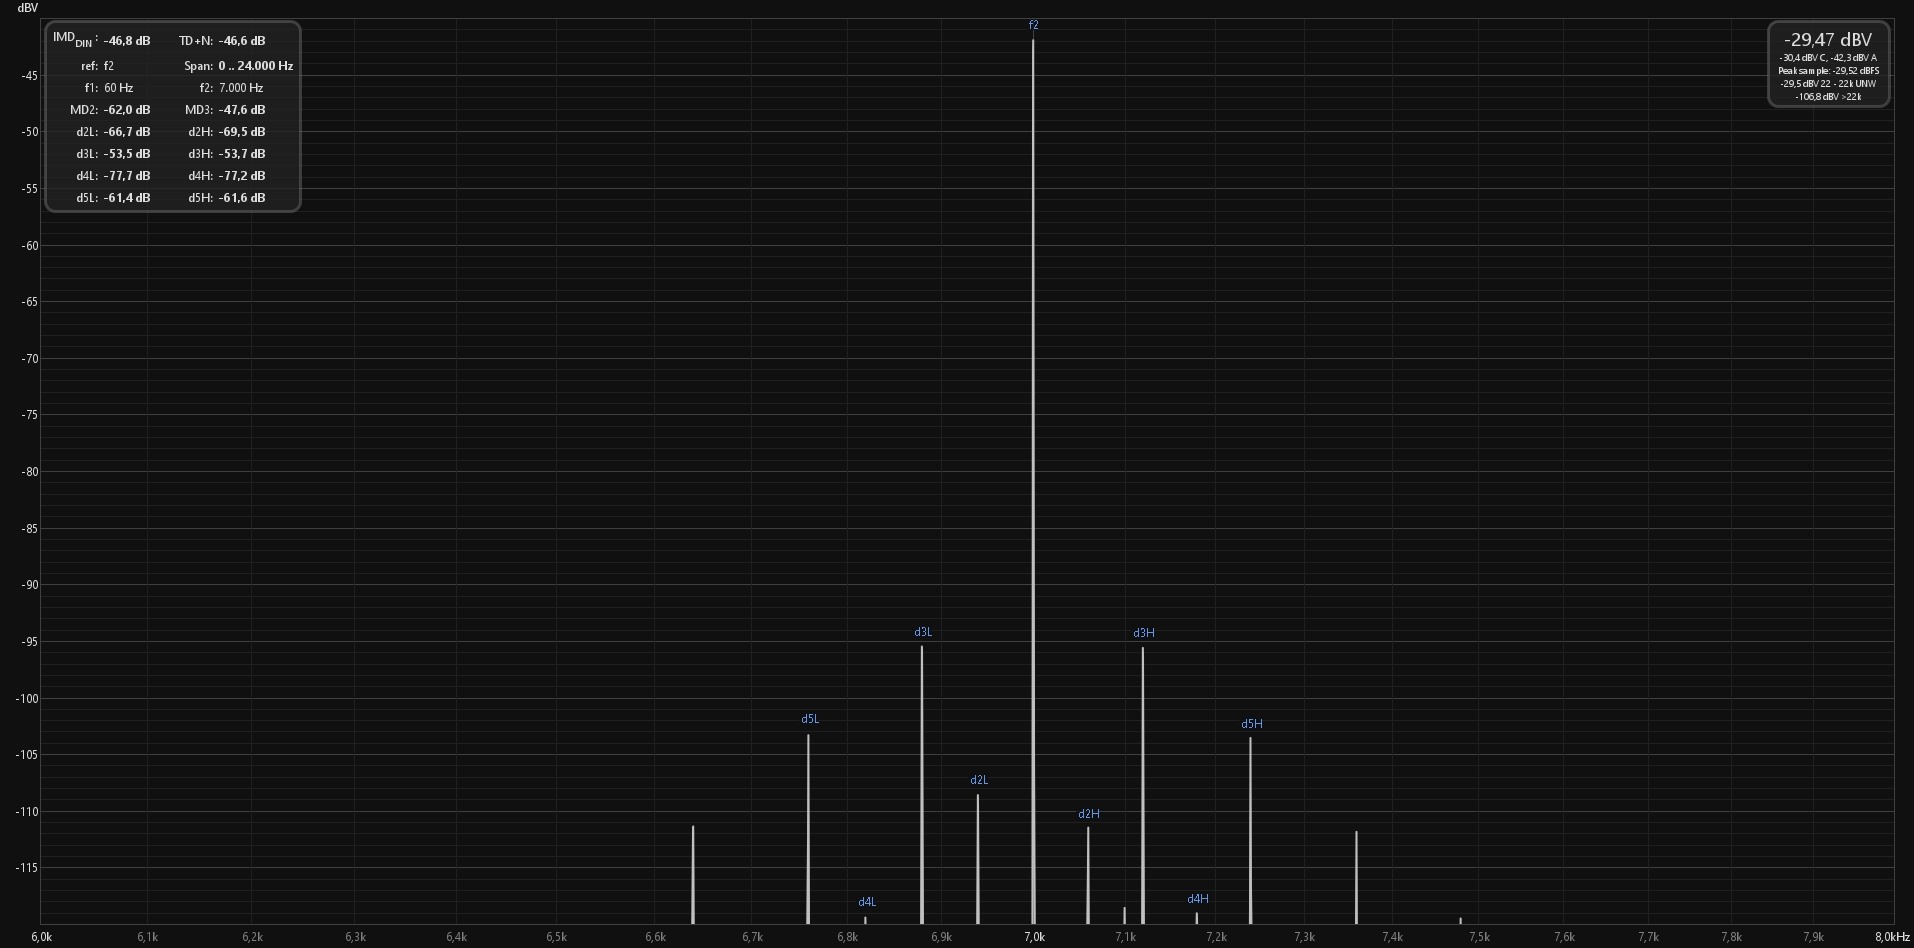Click the -100 level axis label
Image resolution: width=1914 pixels, height=948 pixels.
pos(26,699)
